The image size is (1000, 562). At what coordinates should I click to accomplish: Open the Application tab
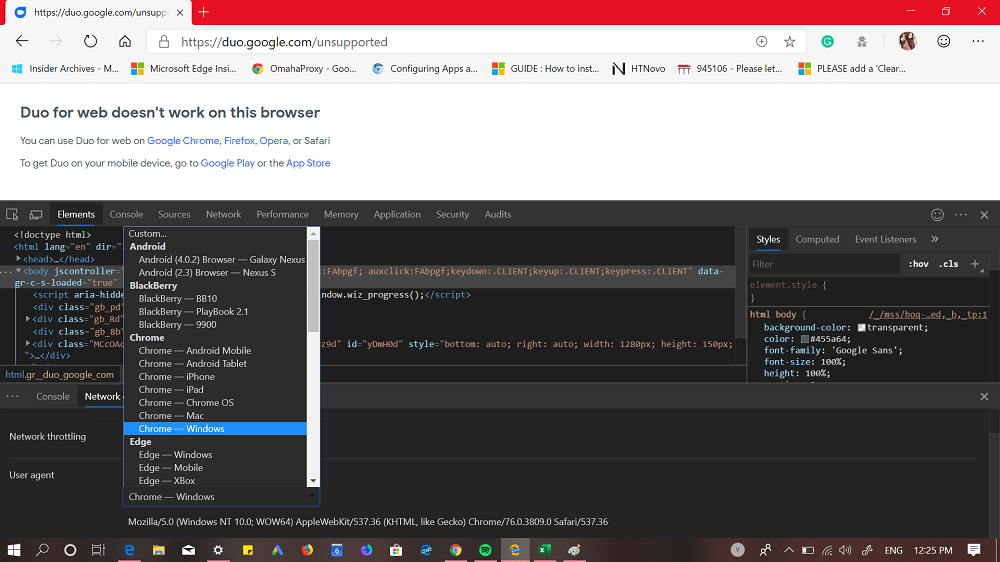pyautogui.click(x=397, y=214)
